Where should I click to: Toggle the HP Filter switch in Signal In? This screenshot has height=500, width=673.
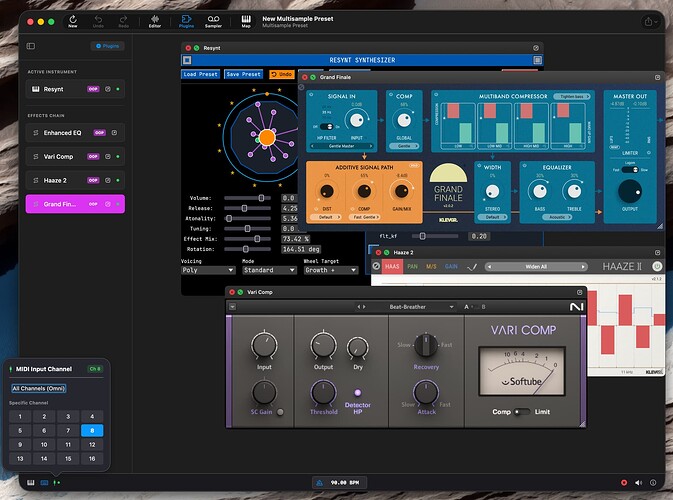point(327,127)
